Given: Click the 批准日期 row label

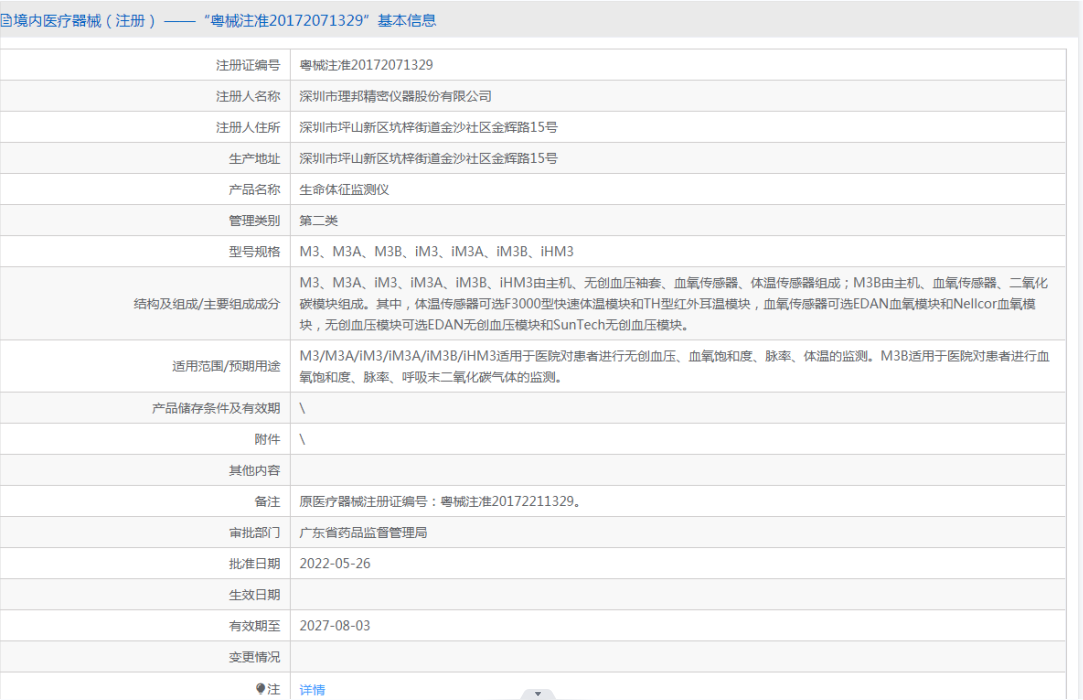Looking at the screenshot, I should pos(254,563).
